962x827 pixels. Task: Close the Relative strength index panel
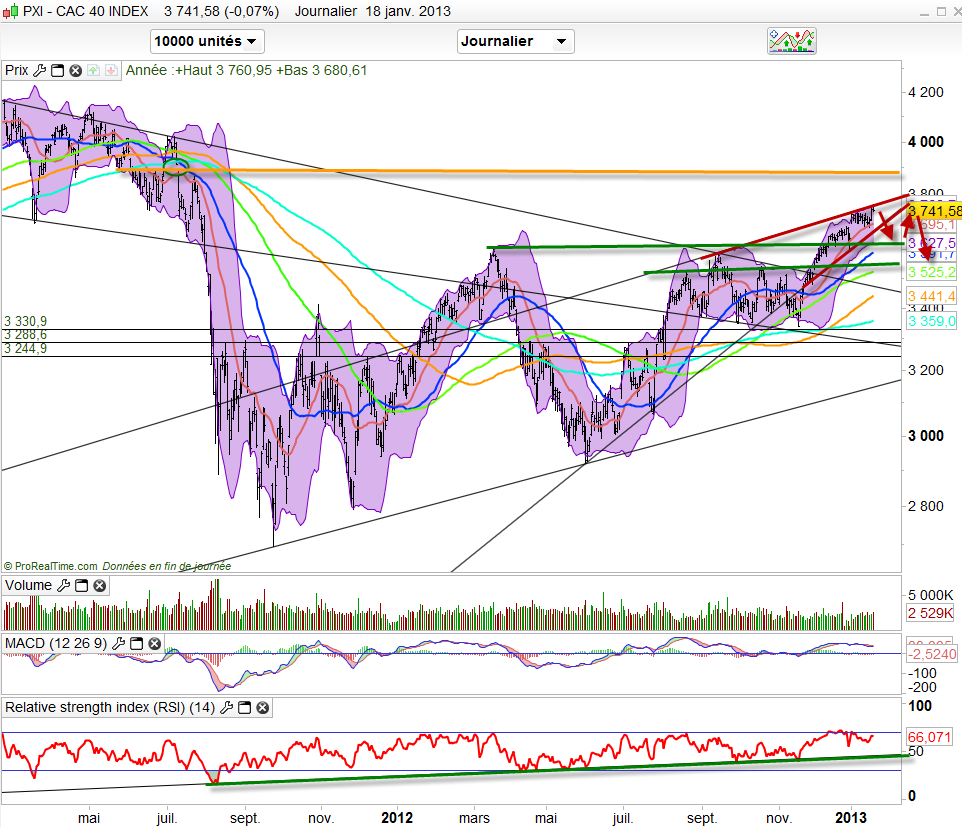(x=262, y=708)
